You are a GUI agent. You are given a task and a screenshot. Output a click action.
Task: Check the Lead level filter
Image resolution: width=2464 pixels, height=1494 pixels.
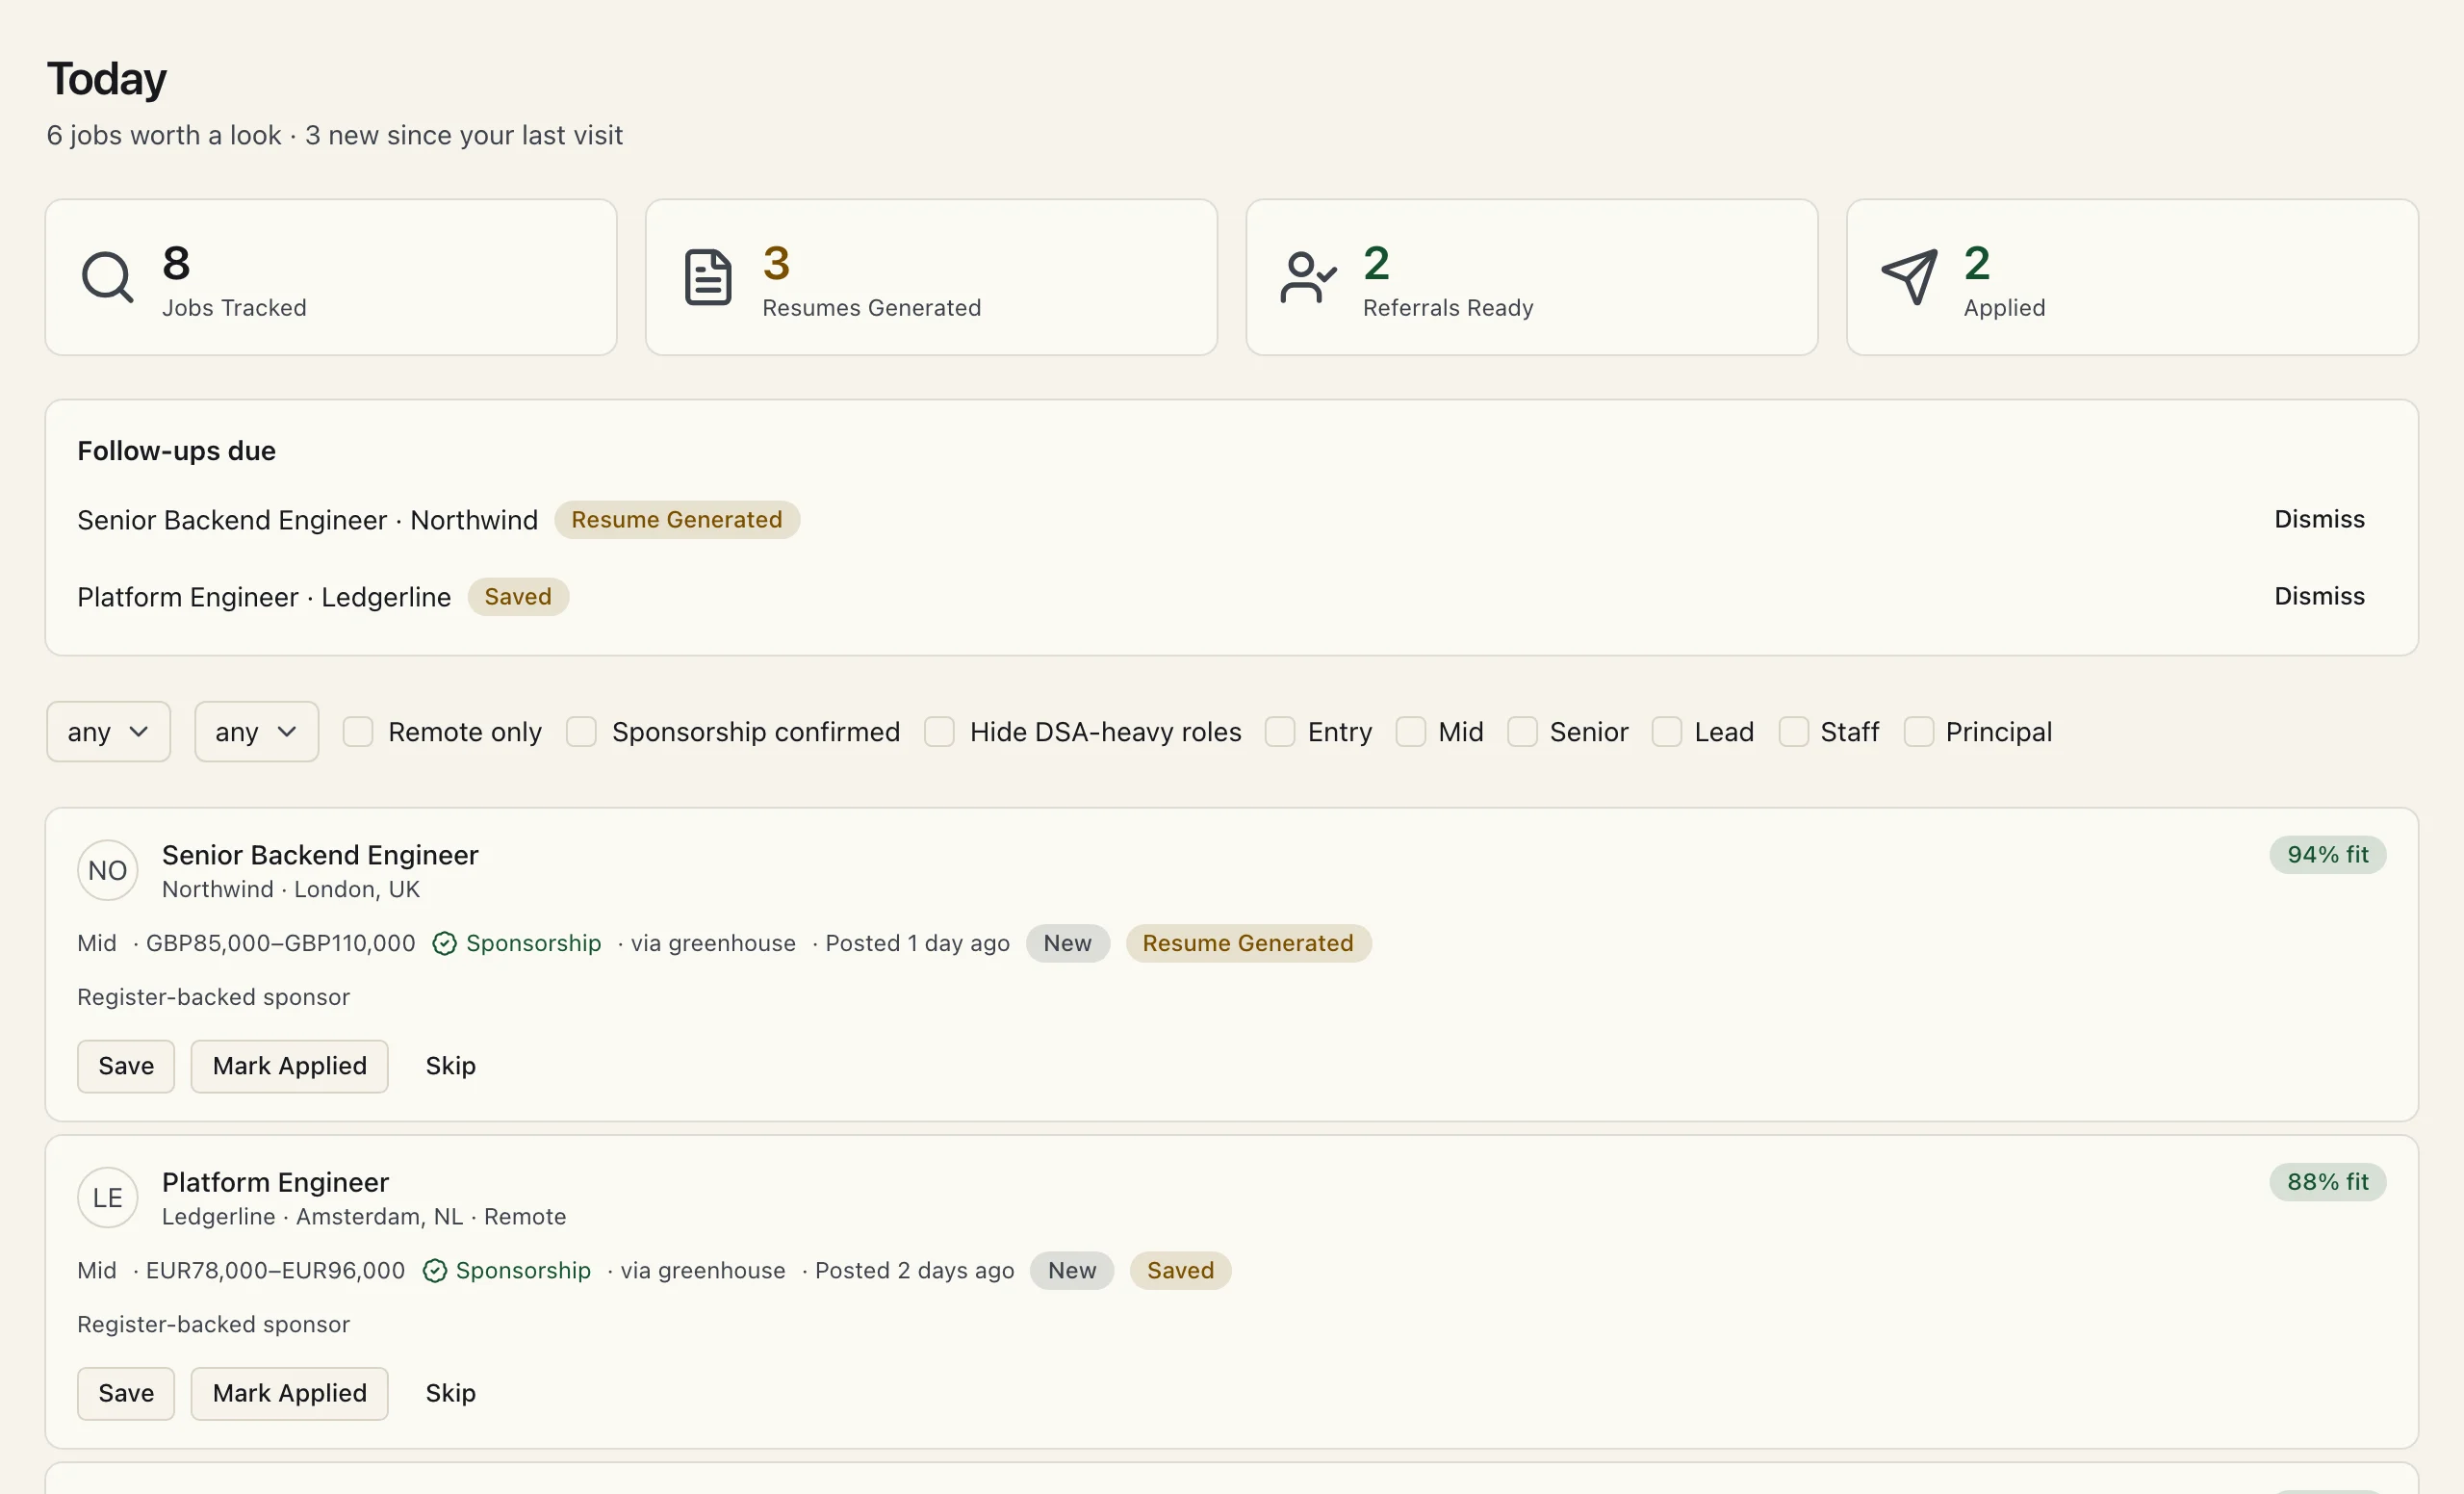1666,732
